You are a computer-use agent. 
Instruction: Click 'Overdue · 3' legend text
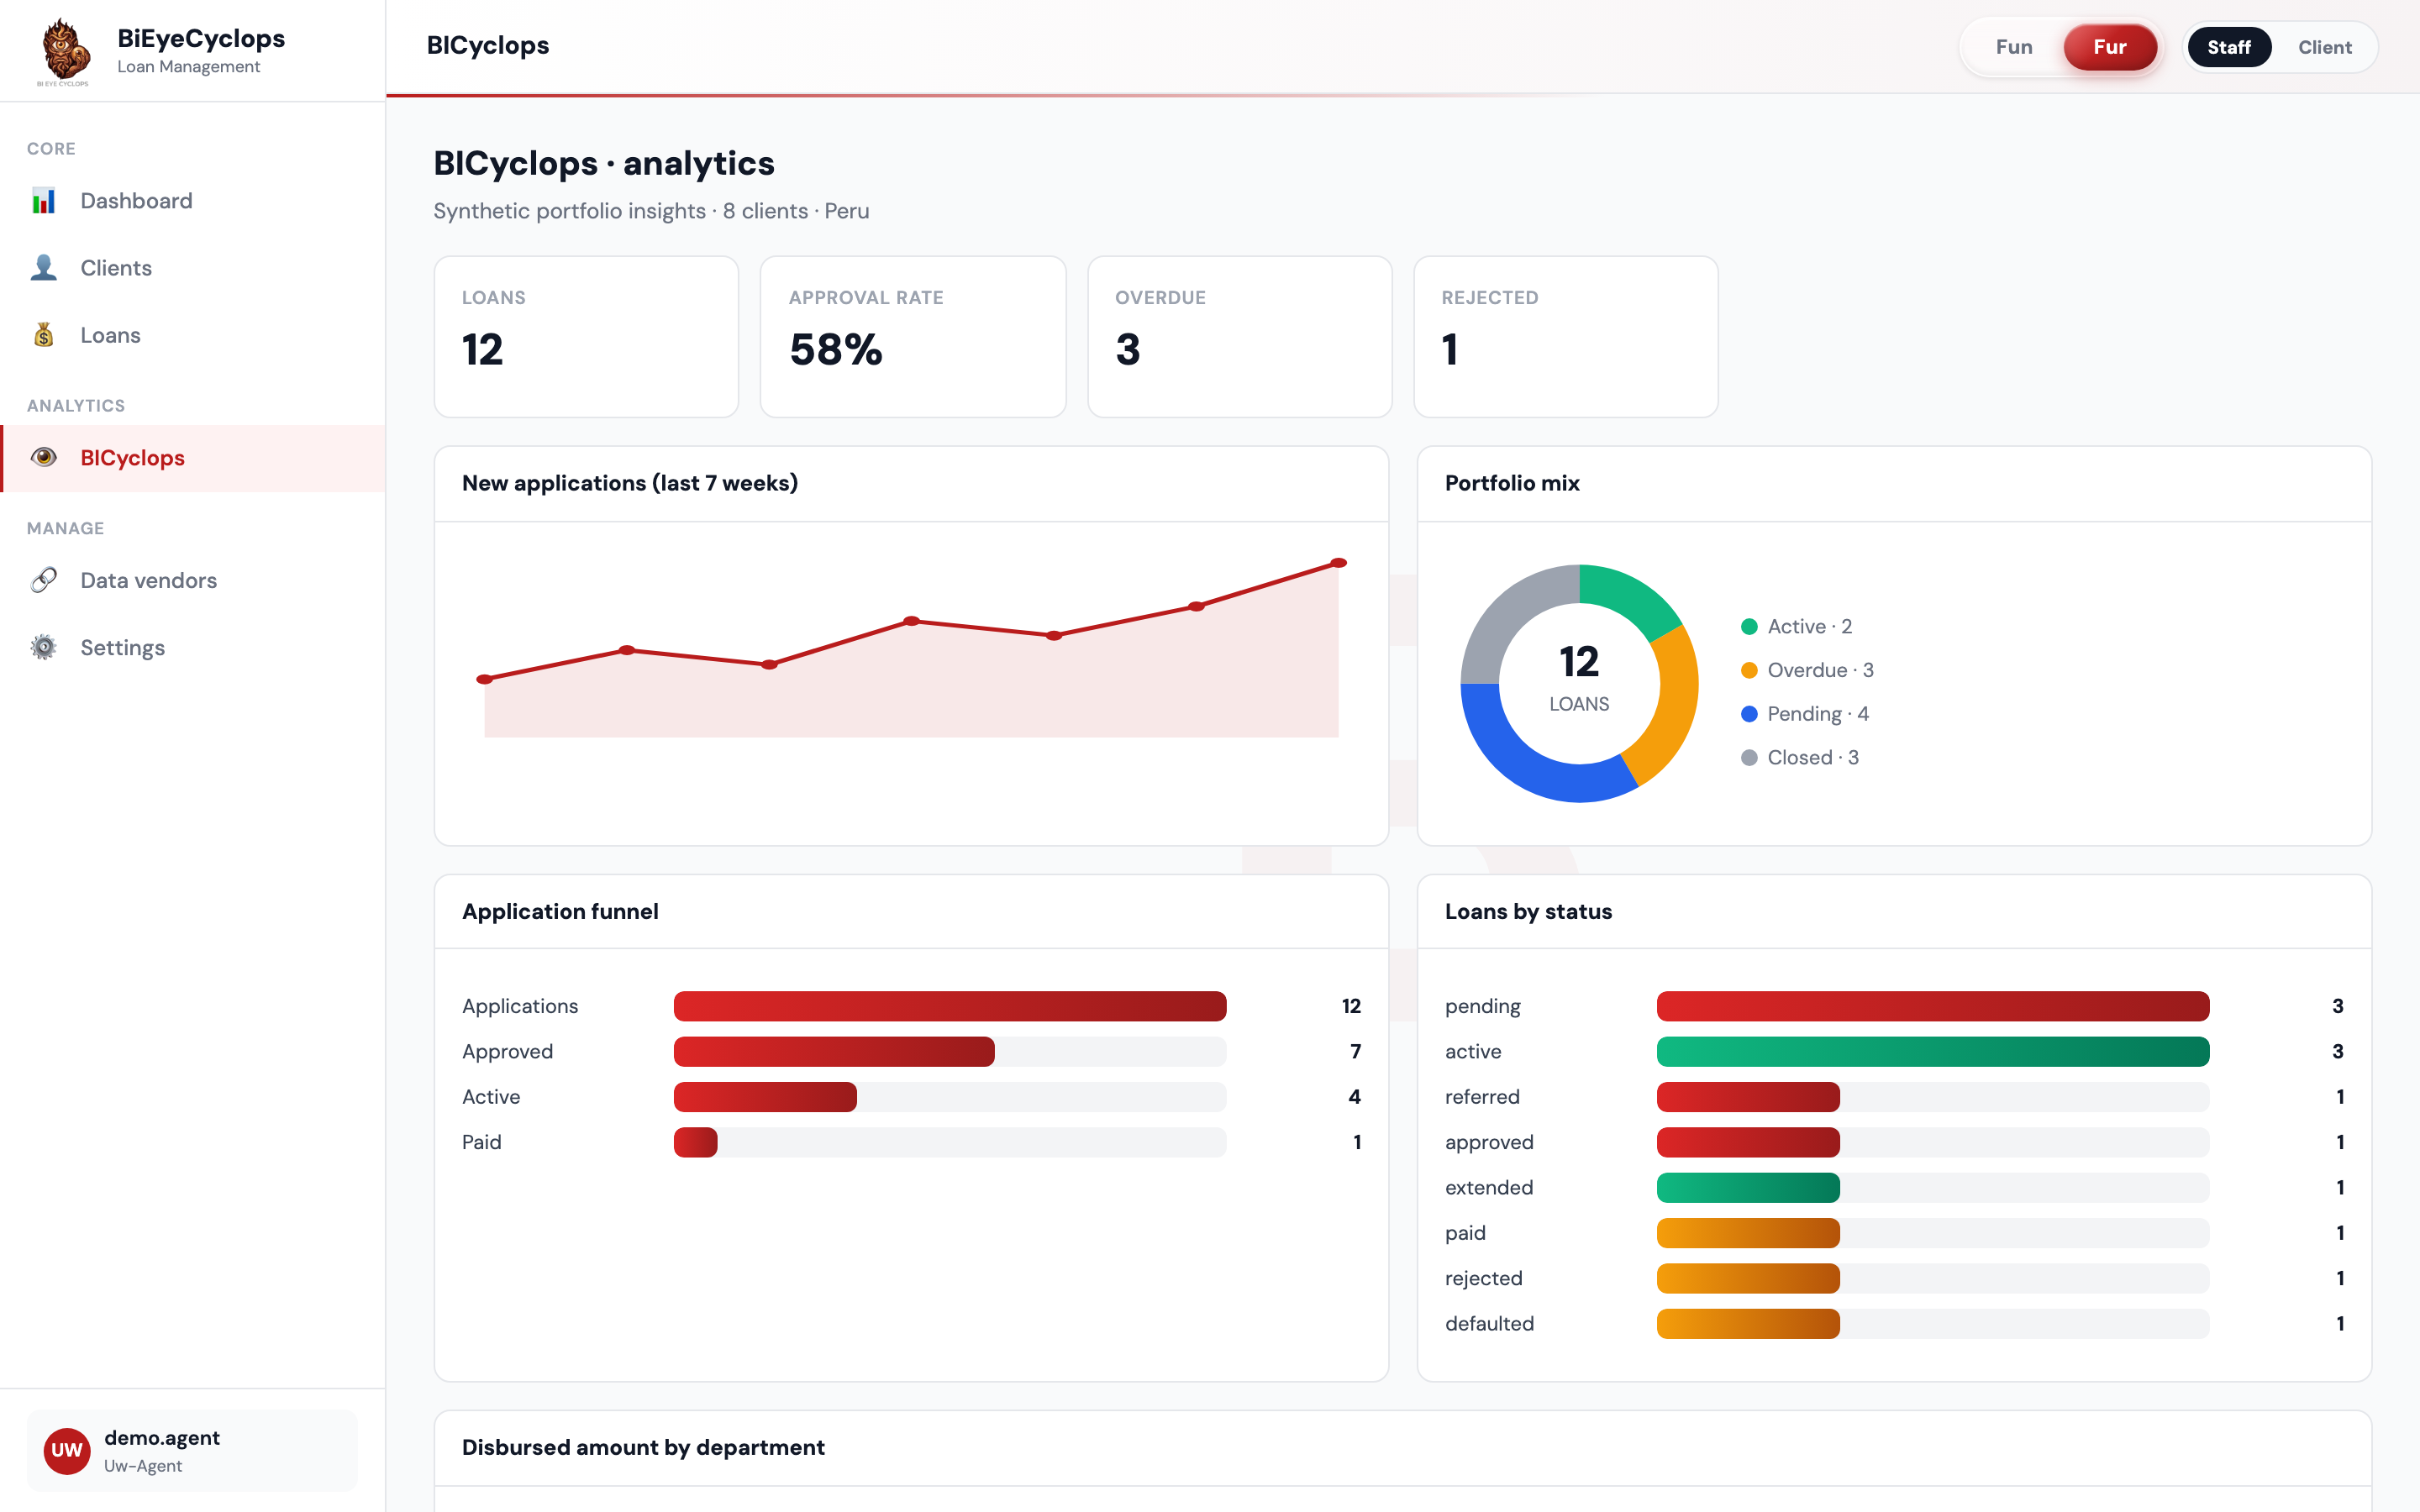click(x=1820, y=670)
